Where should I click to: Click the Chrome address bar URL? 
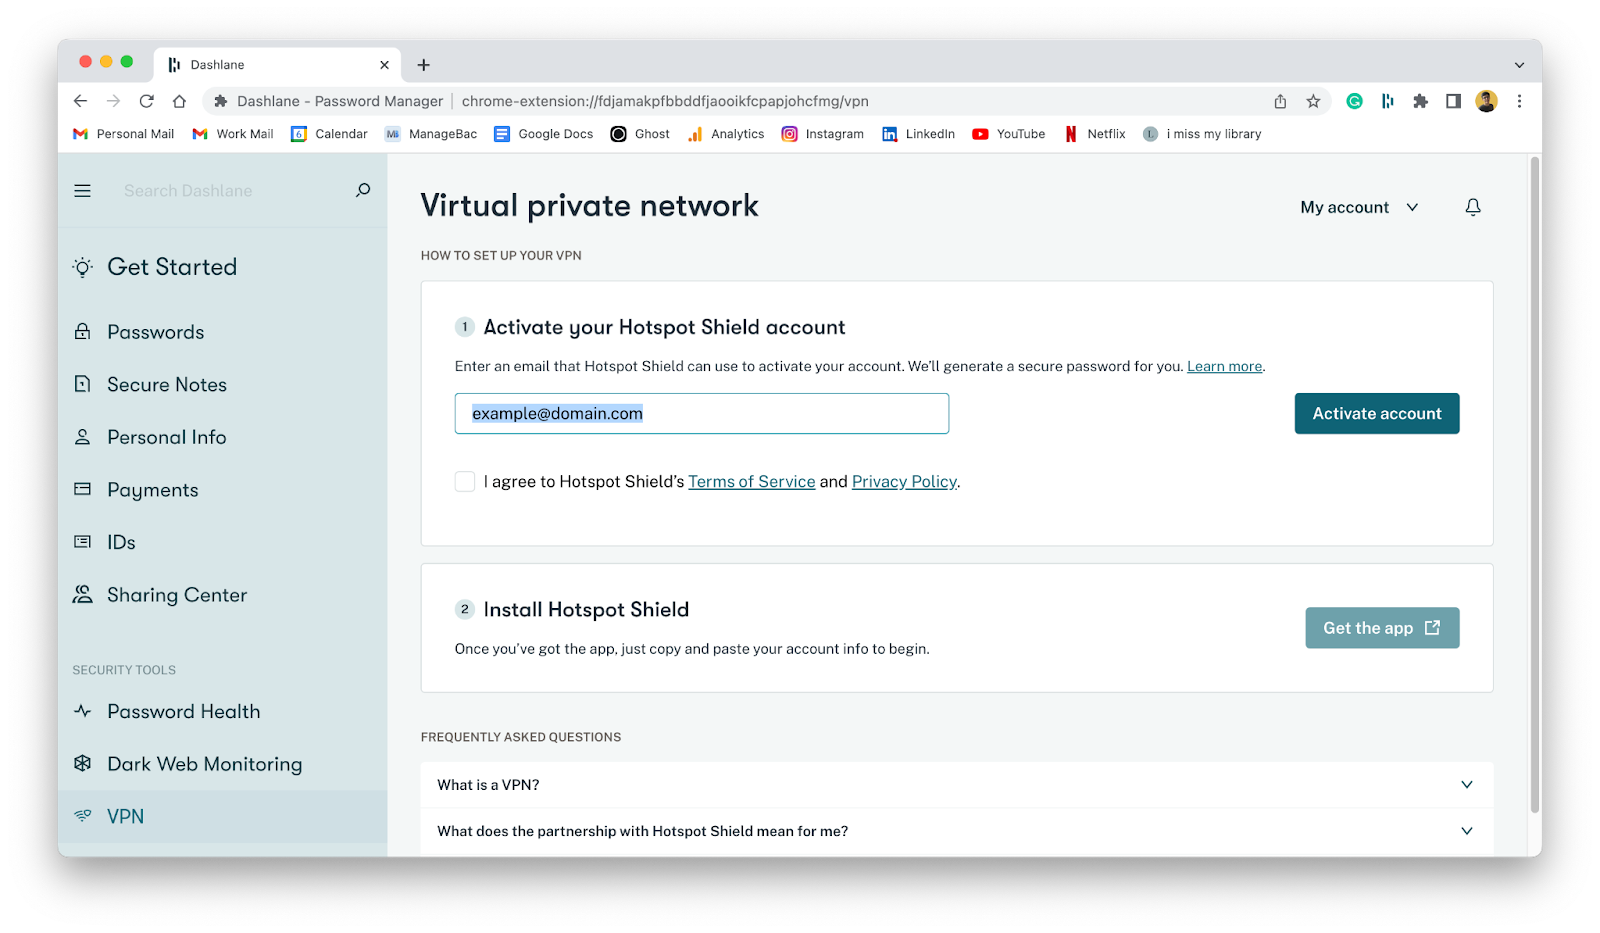point(665,101)
